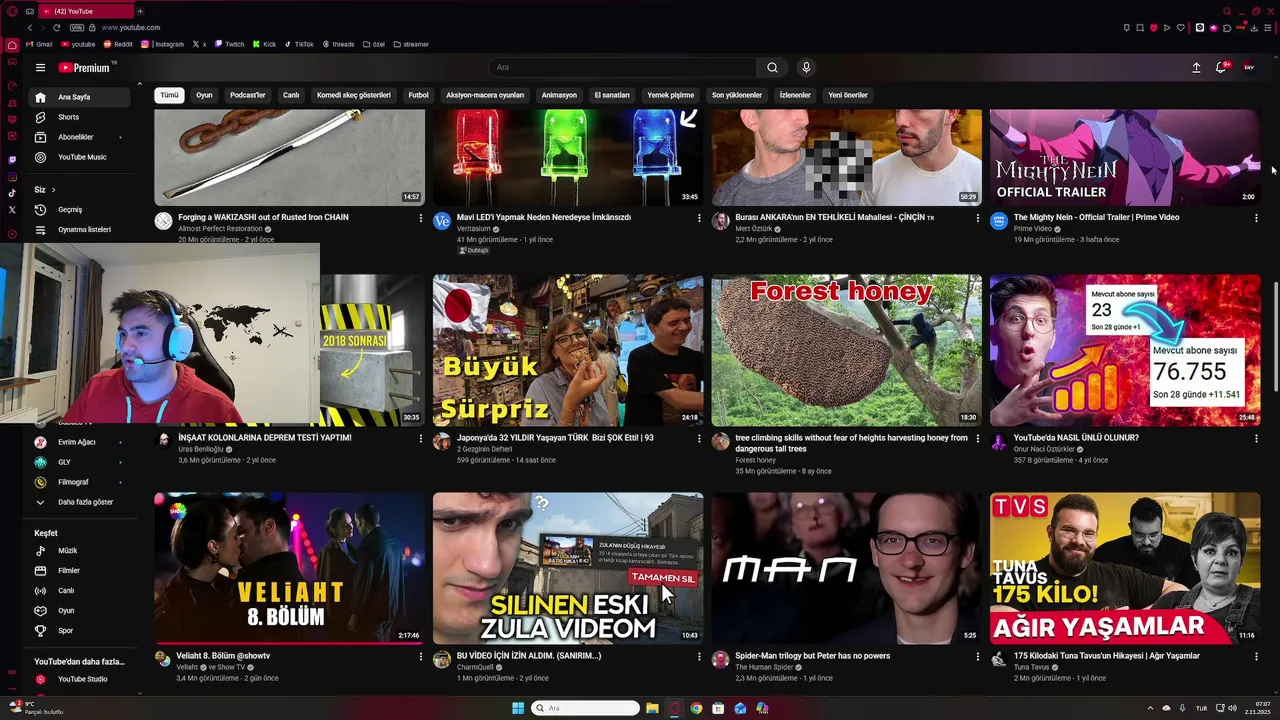Viewport: 1280px width, 720px height.
Task: Click the Windows taskbar search box
Action: (x=586, y=708)
